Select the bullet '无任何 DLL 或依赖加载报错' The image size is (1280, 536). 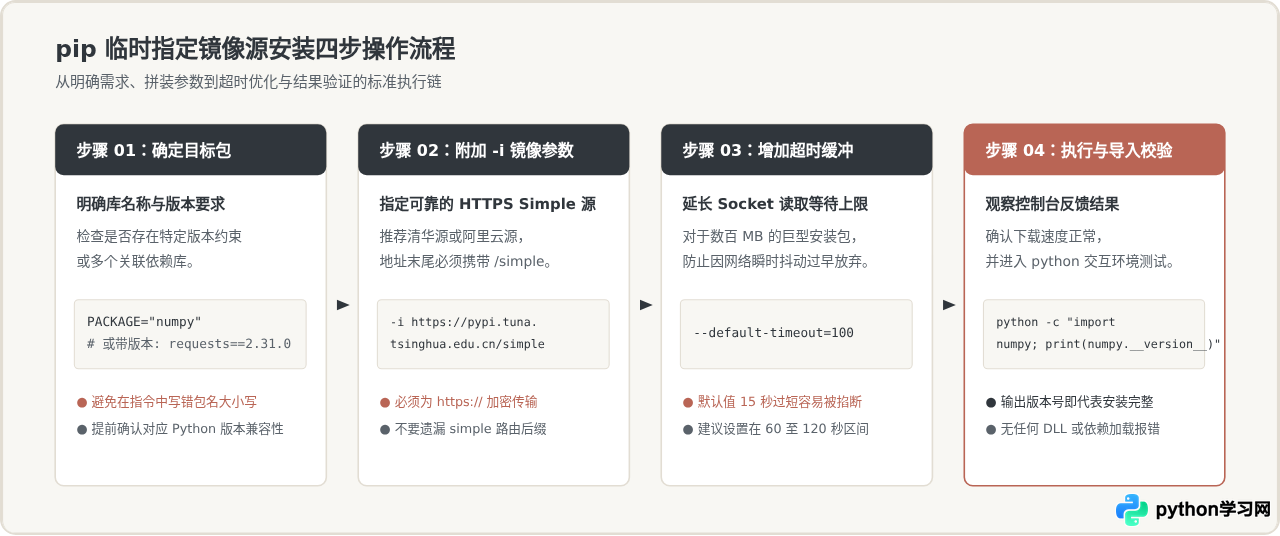coord(1073,429)
